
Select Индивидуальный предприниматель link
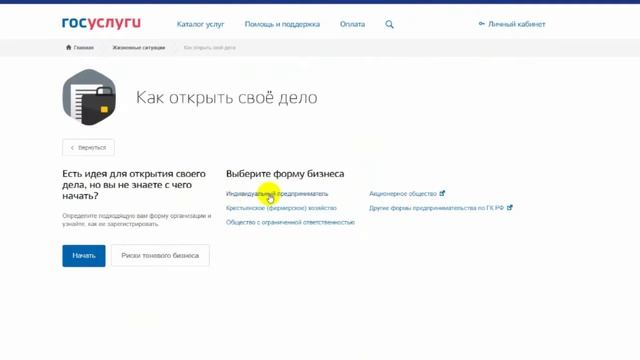pos(277,194)
